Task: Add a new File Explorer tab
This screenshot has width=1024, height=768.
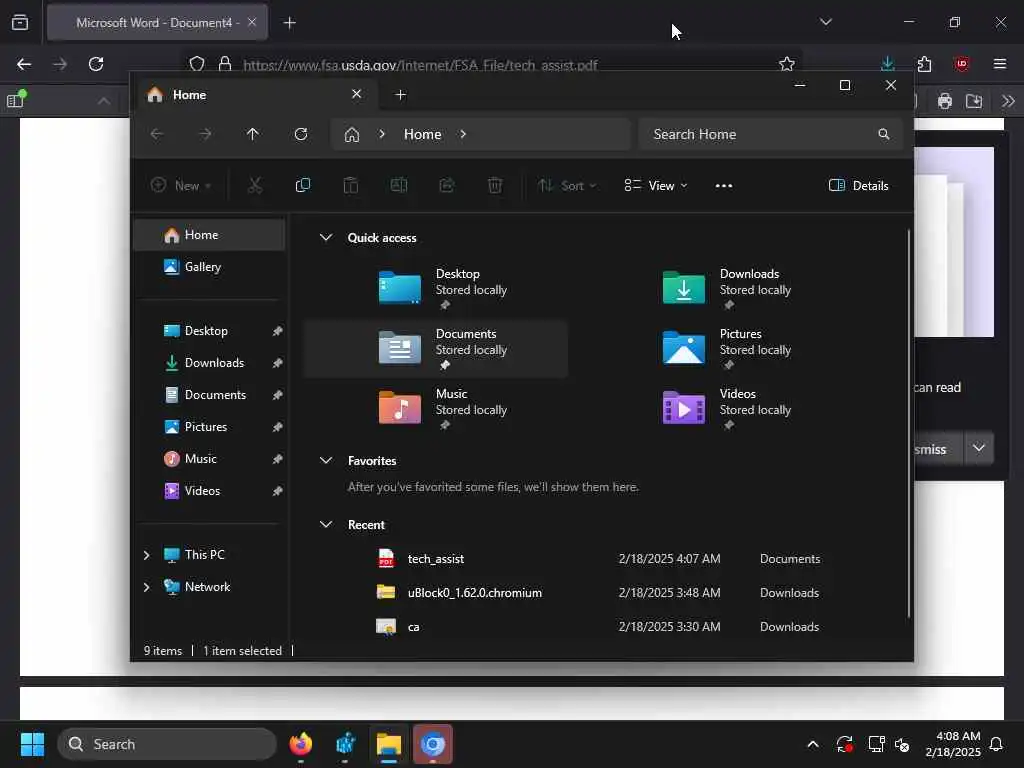Action: tap(401, 95)
